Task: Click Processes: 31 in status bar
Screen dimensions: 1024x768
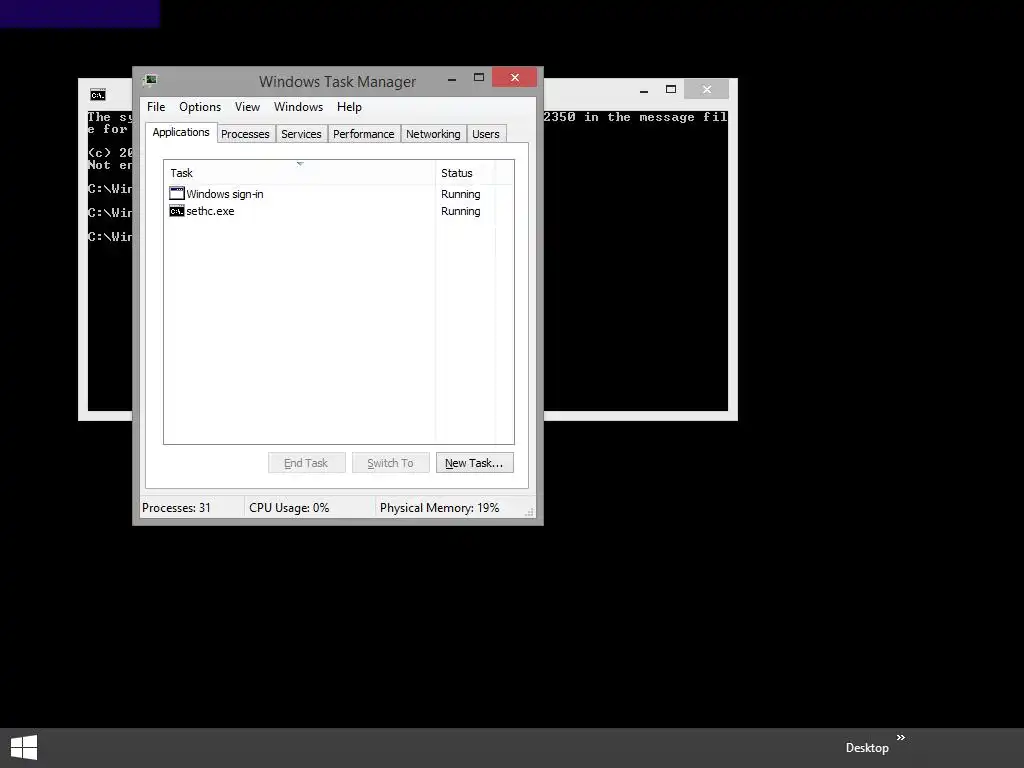Action: pyautogui.click(x=176, y=507)
